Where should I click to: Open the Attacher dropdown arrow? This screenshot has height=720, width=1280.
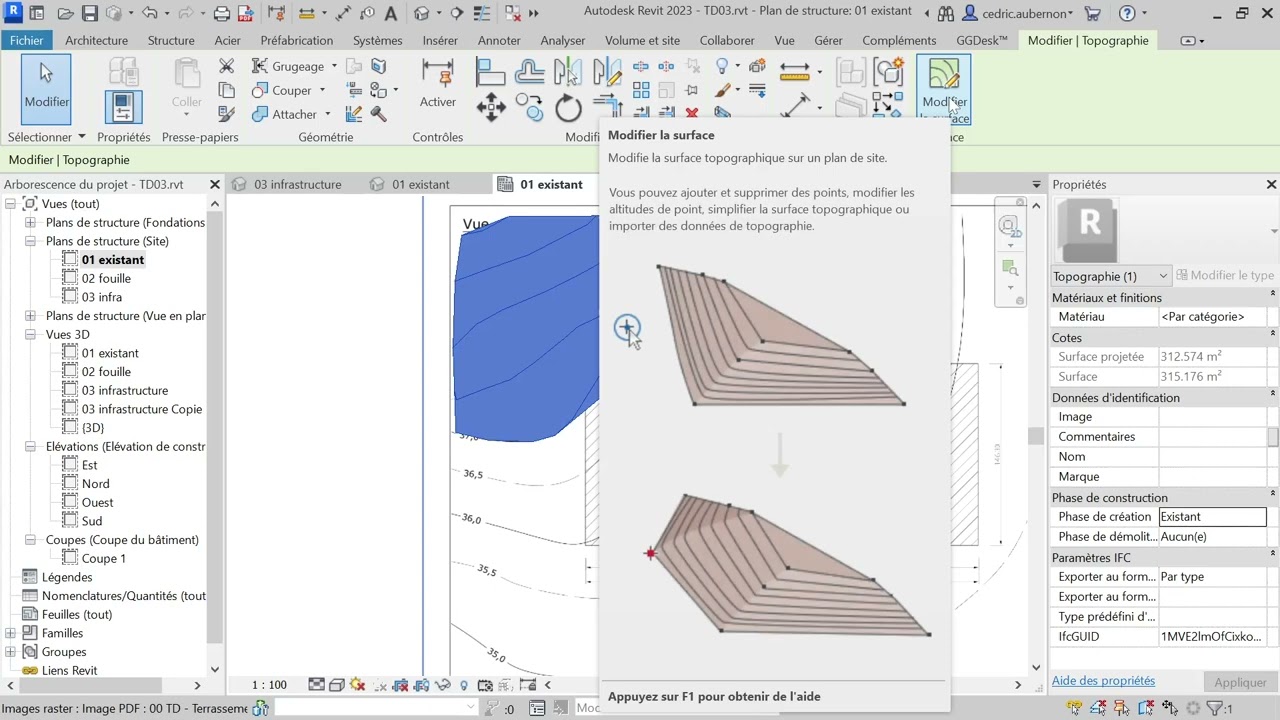click(327, 114)
